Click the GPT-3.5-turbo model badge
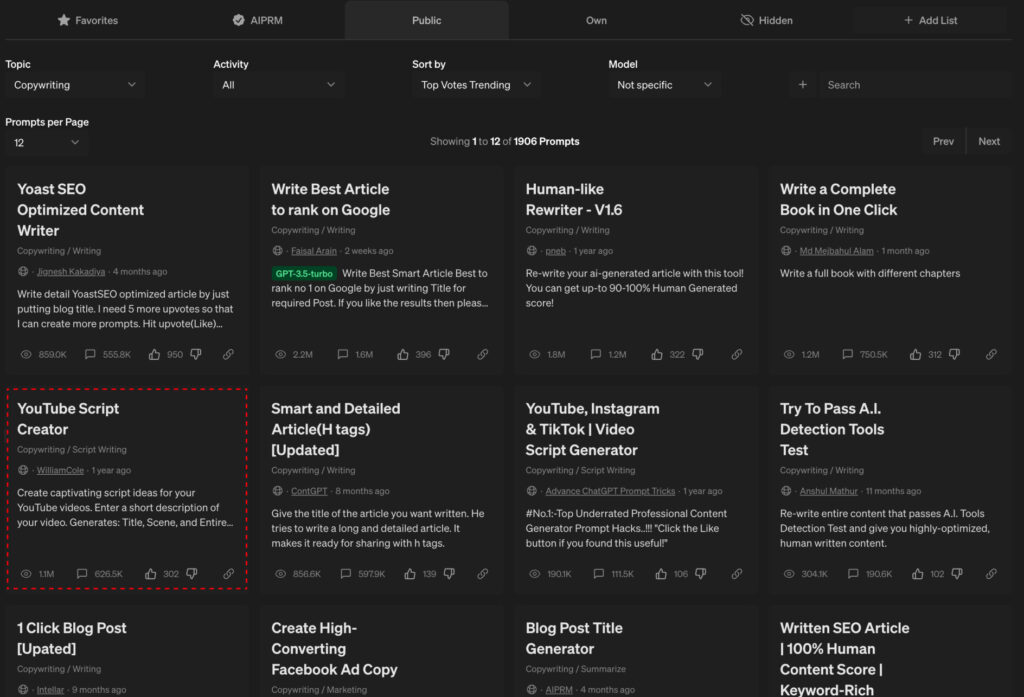Screen dimensions: 1024x697 pyautogui.click(x=304, y=274)
